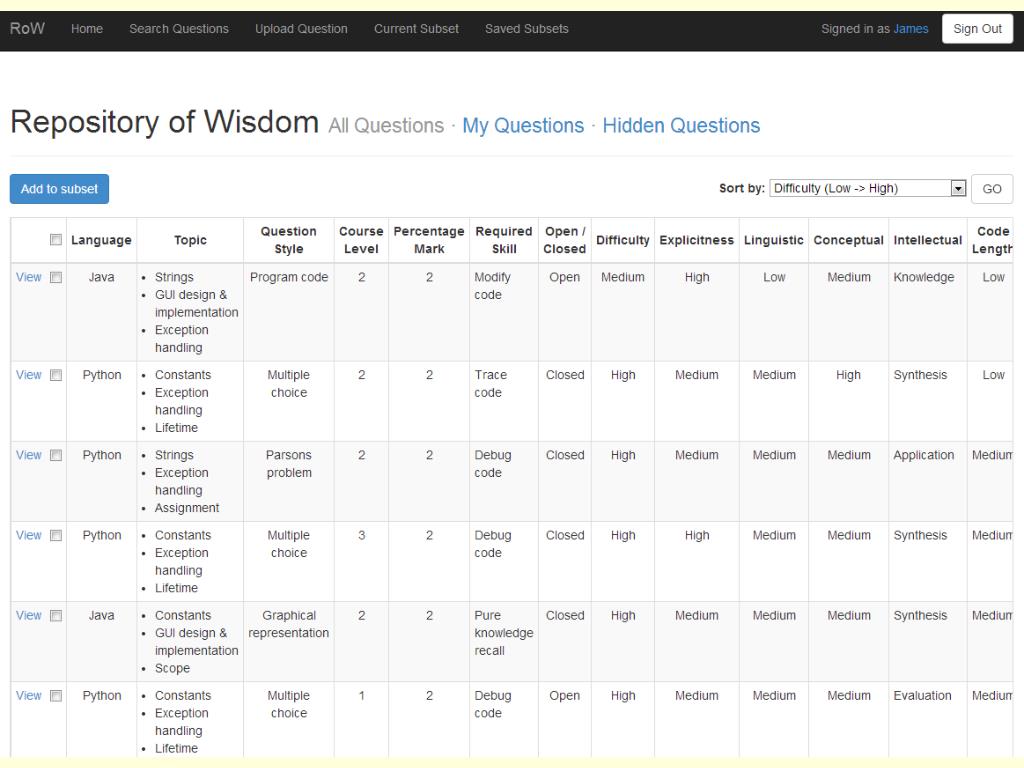Open Search Questions in the navbar
Image resolution: width=1024 pixels, height=768 pixels.
[179, 29]
